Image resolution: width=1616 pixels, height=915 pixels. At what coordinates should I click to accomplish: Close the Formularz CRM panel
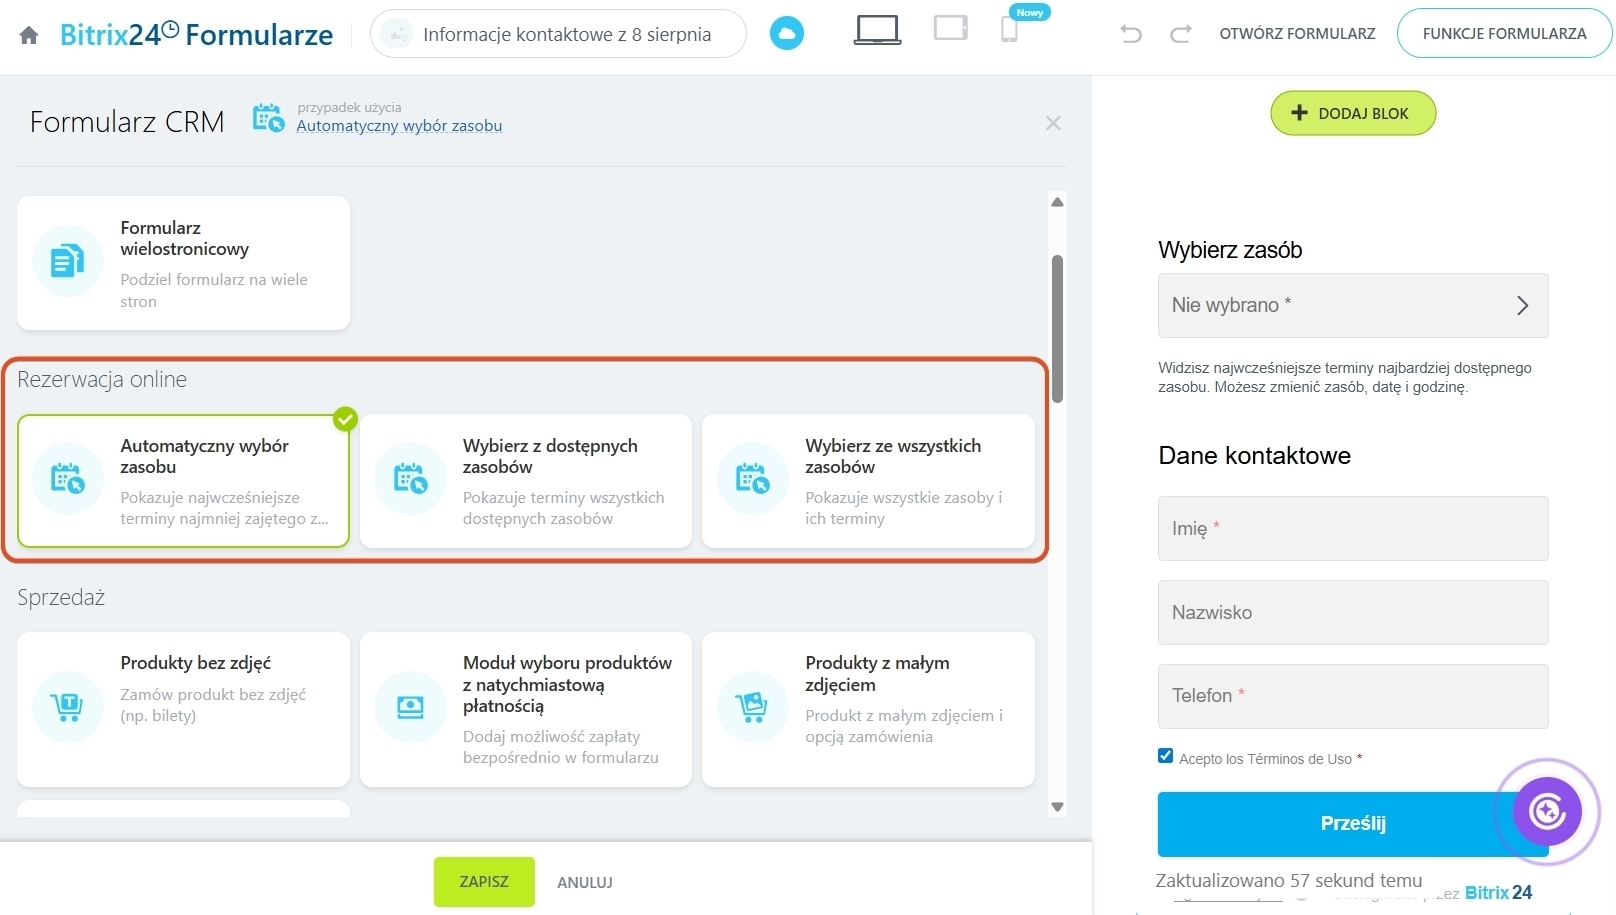click(1053, 123)
